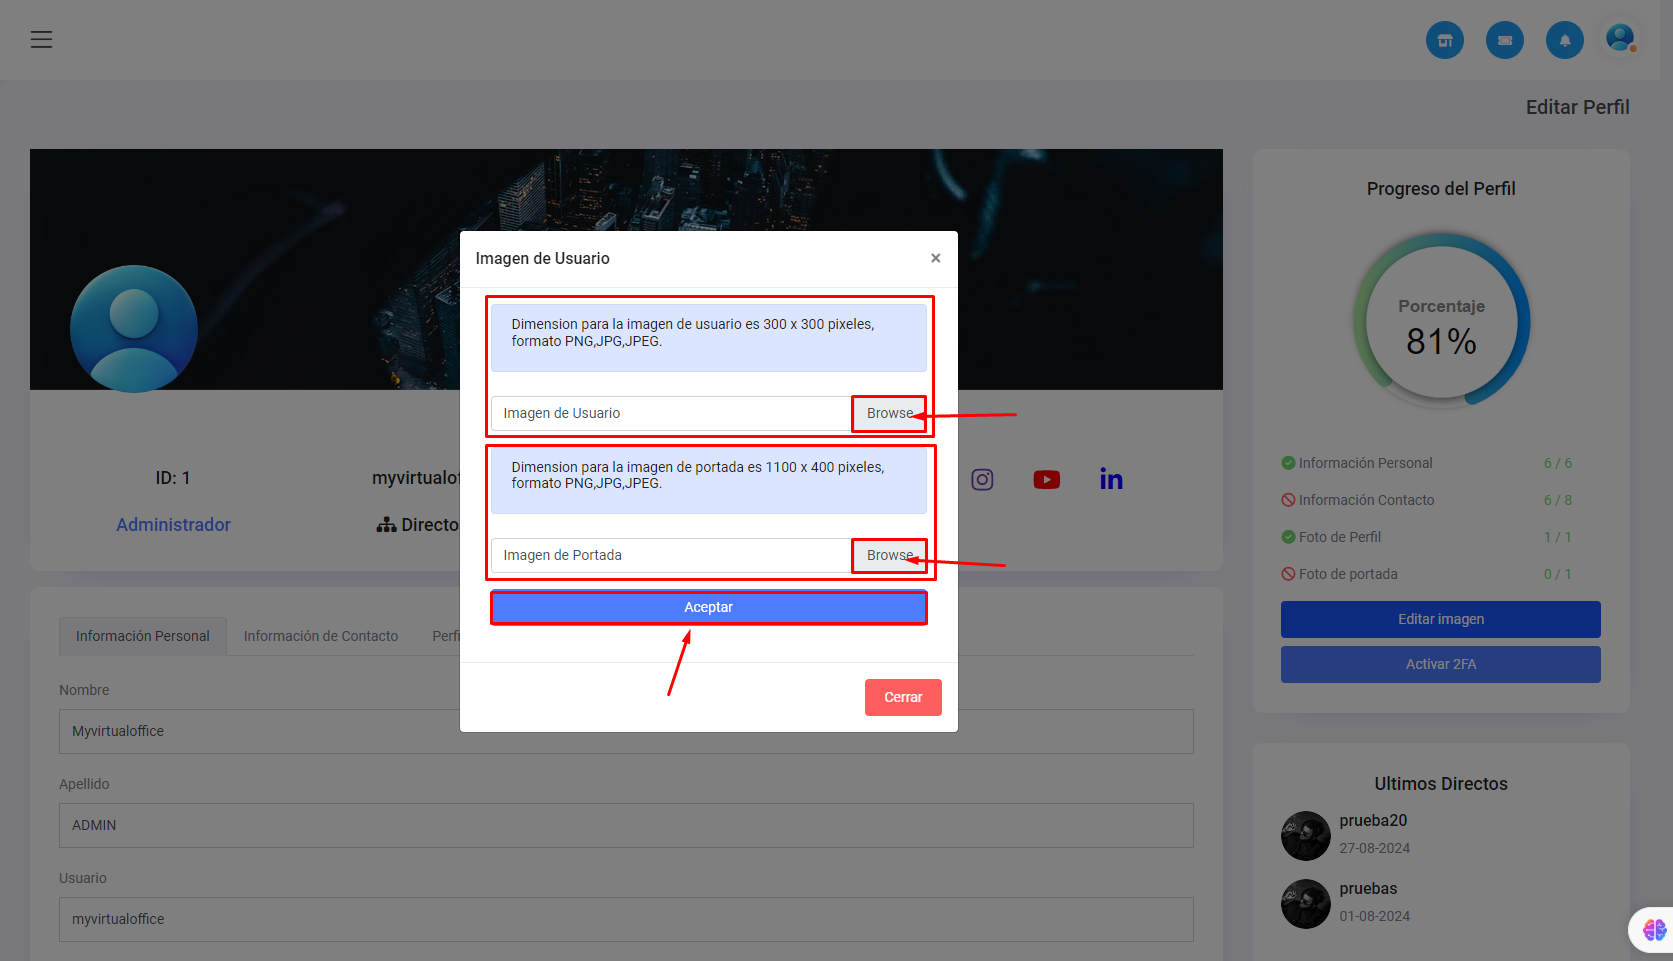Open the YouTube social icon
This screenshot has width=1673, height=961.
pos(1046,480)
